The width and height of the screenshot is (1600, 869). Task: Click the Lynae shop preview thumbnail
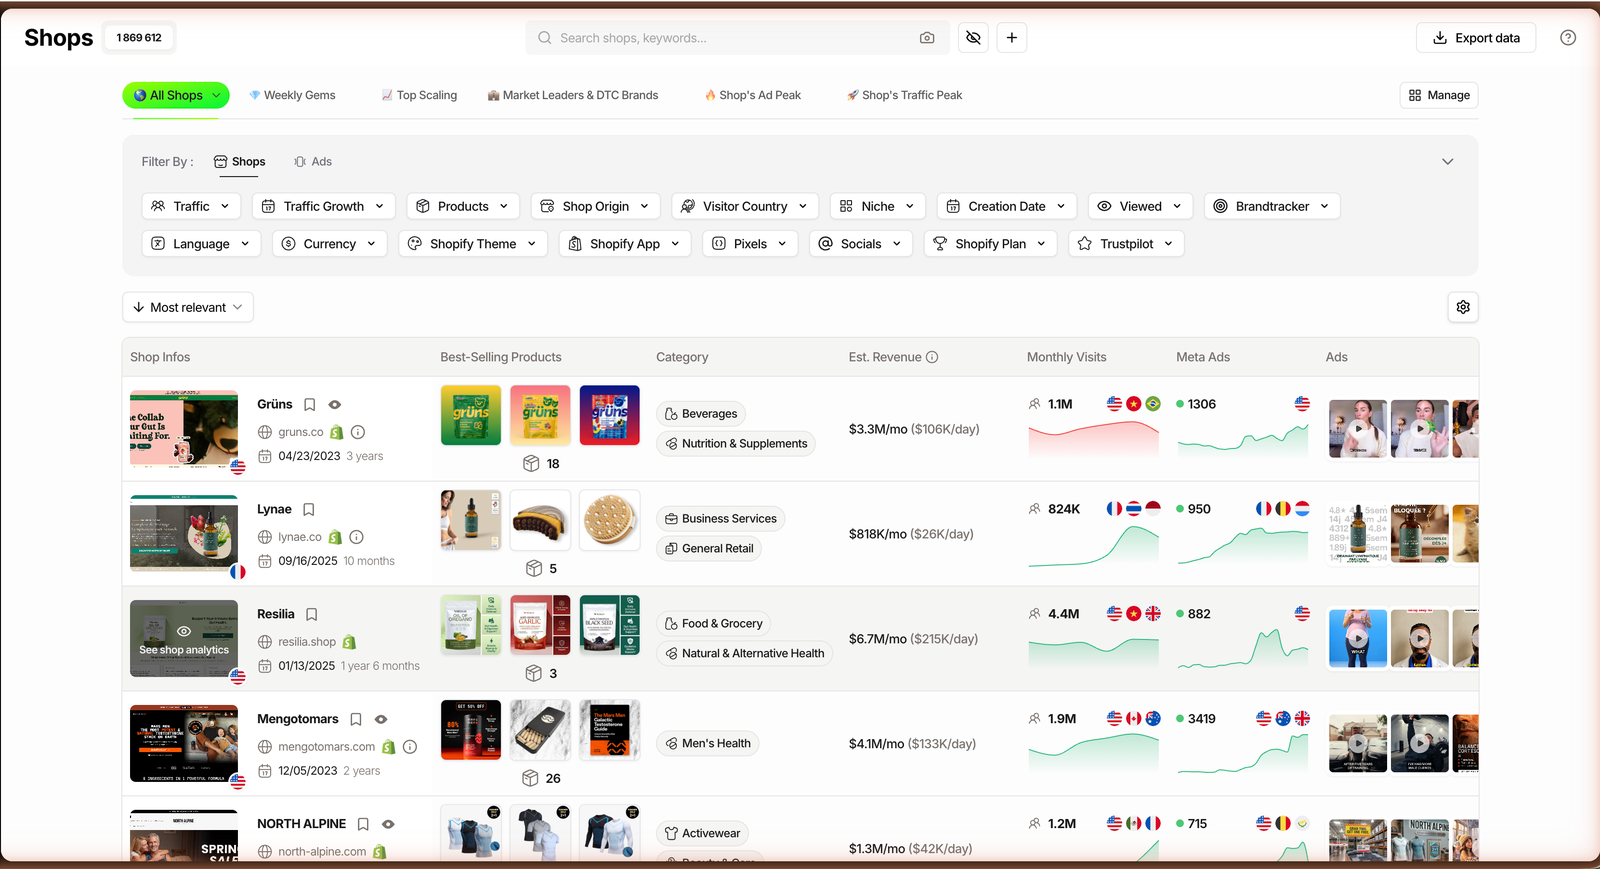coord(184,534)
